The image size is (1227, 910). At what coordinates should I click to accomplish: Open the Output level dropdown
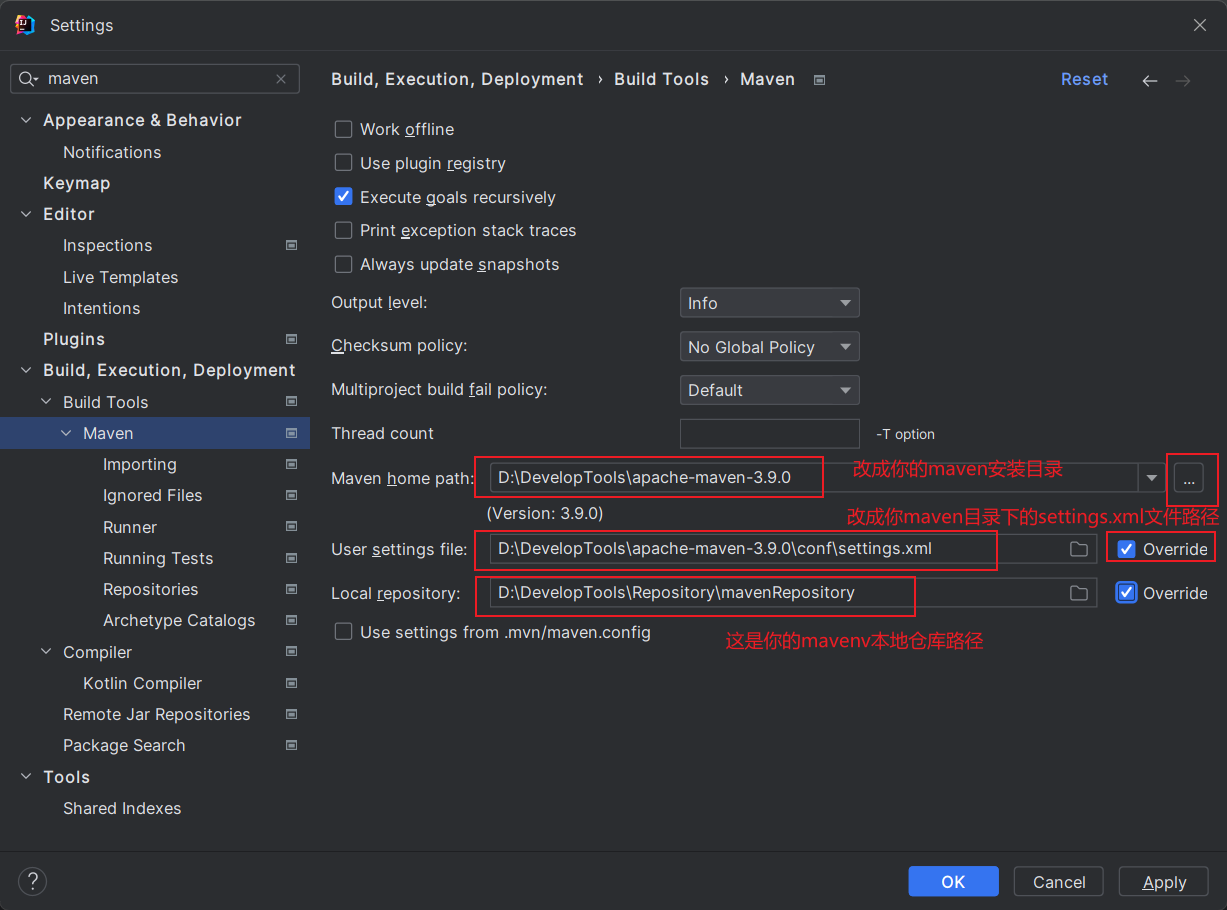click(769, 303)
